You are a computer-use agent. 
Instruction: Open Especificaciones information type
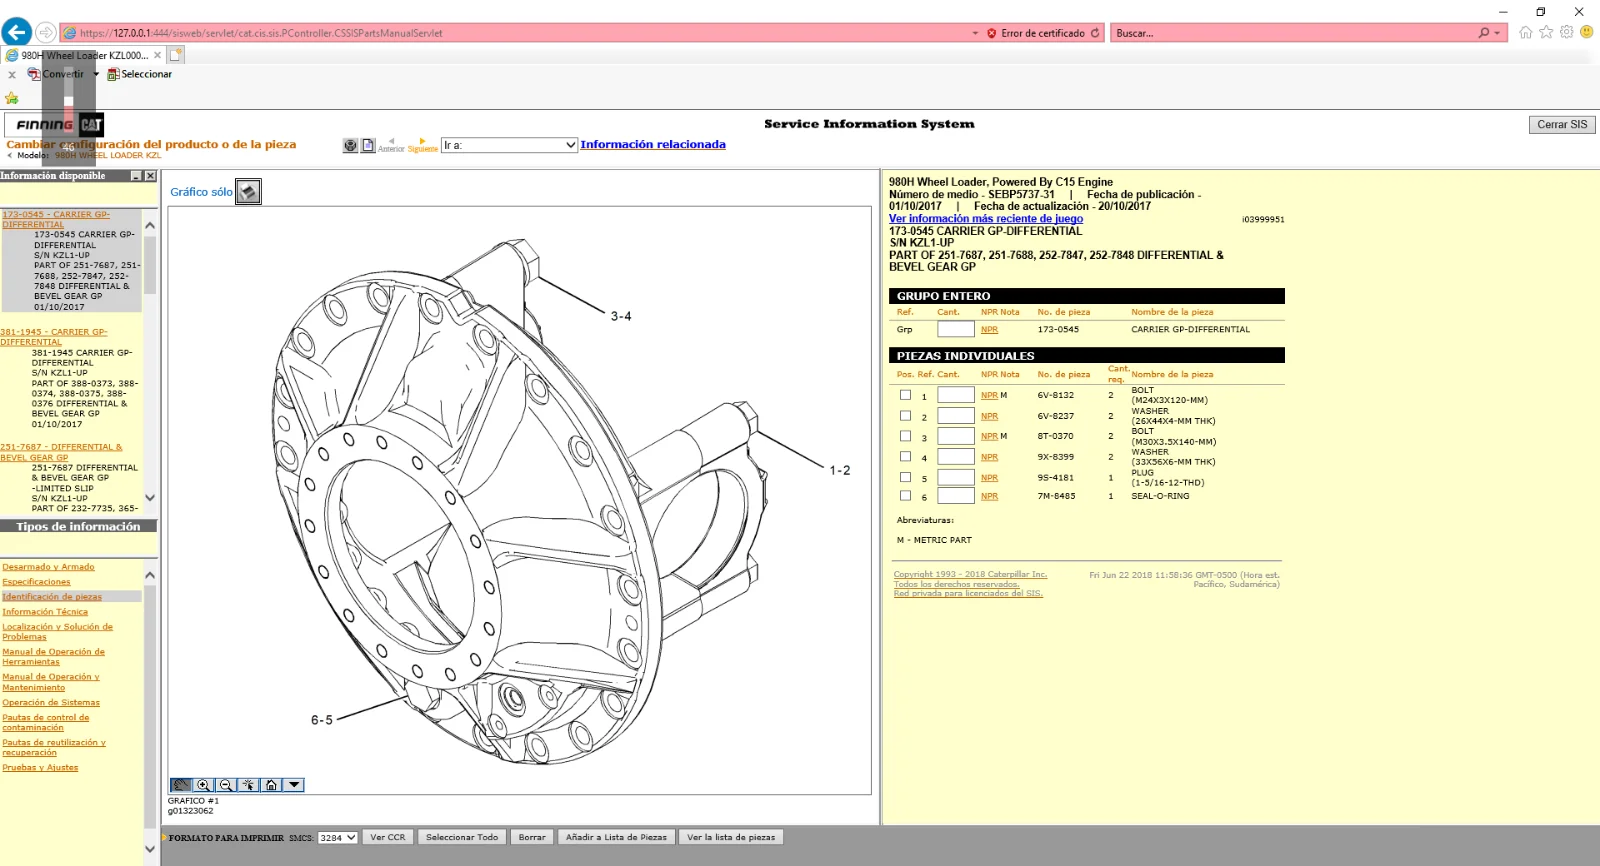point(36,582)
